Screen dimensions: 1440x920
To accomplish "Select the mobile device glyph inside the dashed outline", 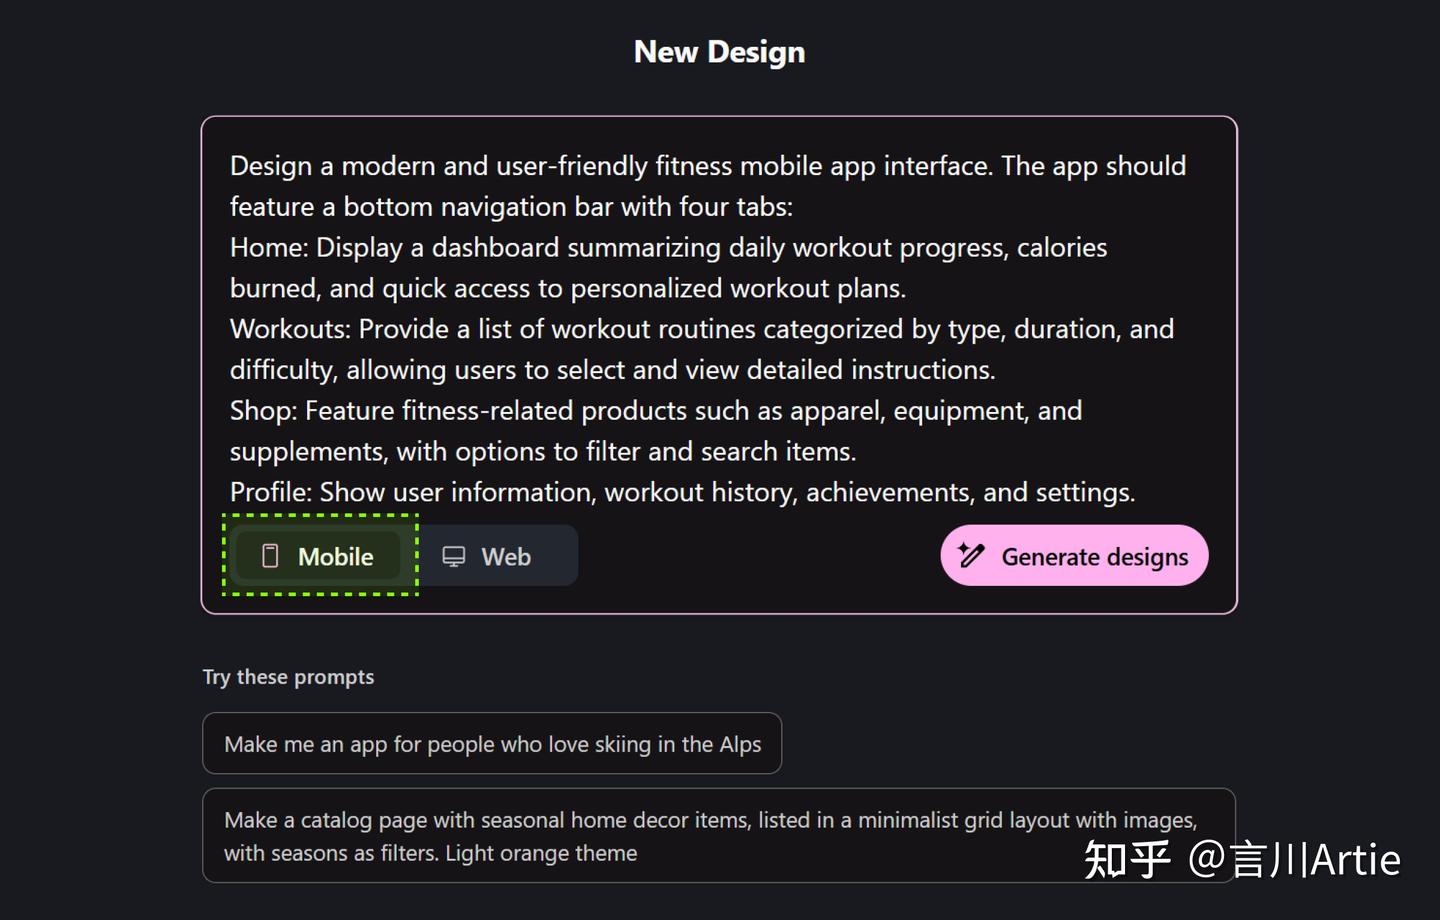I will [x=271, y=556].
